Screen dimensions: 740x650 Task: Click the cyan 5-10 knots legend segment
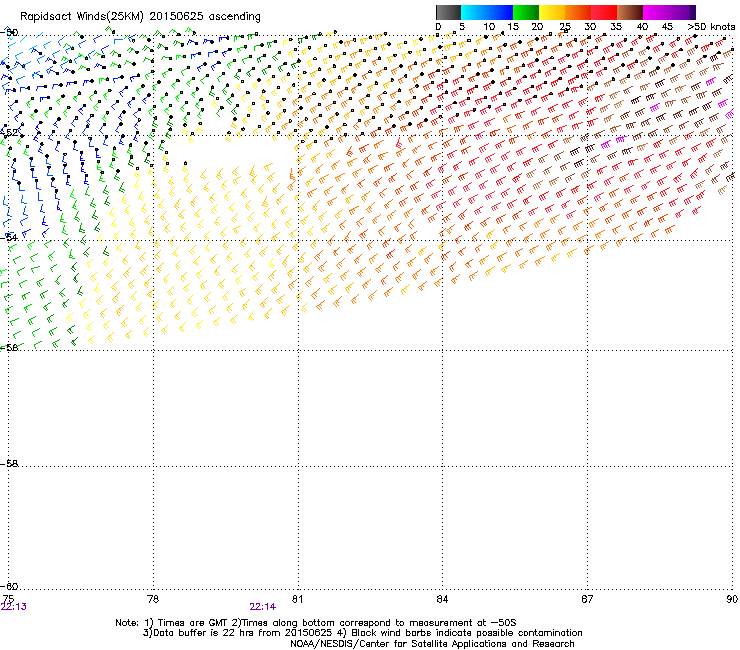[474, 12]
